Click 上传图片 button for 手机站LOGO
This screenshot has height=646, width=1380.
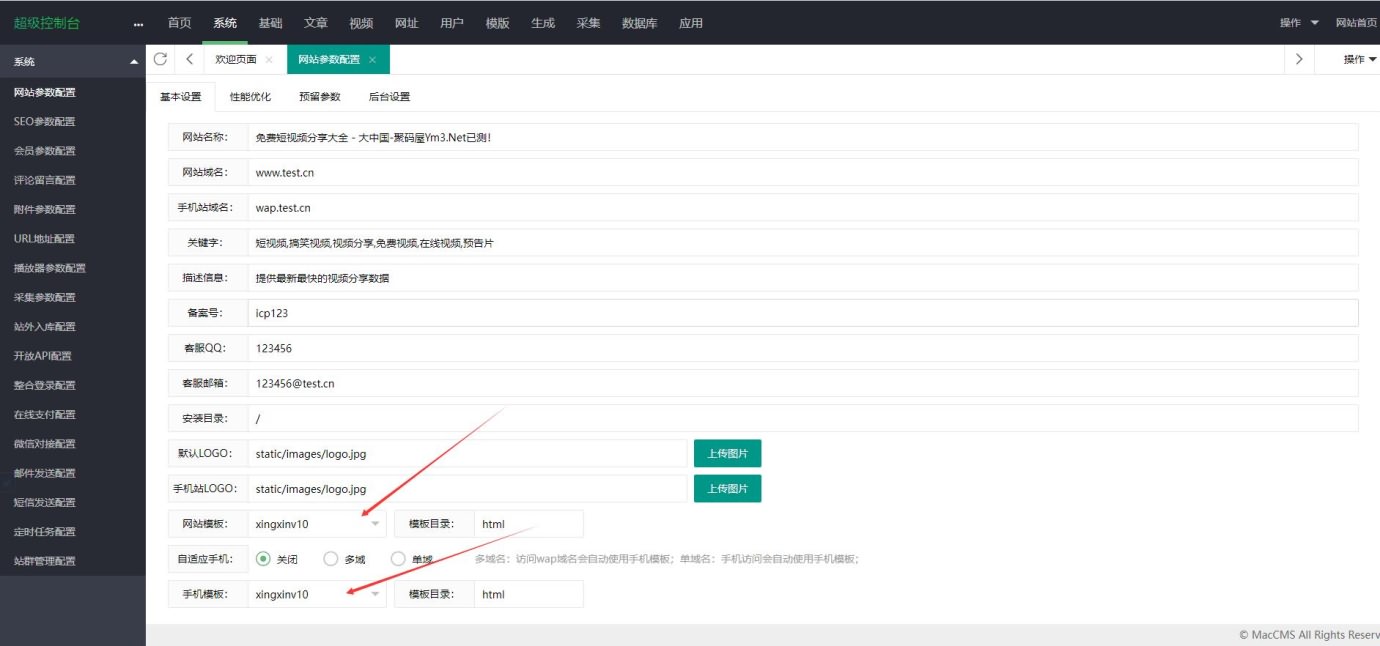(x=728, y=489)
